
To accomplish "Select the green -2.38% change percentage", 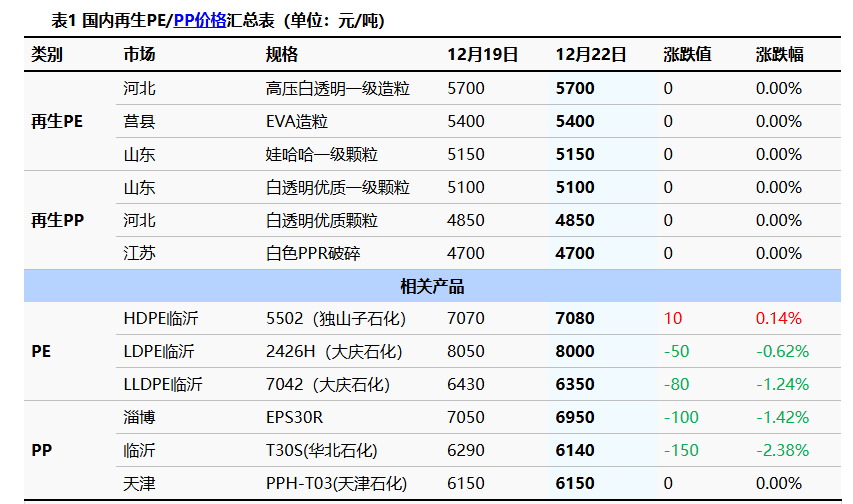I will click(x=782, y=451).
